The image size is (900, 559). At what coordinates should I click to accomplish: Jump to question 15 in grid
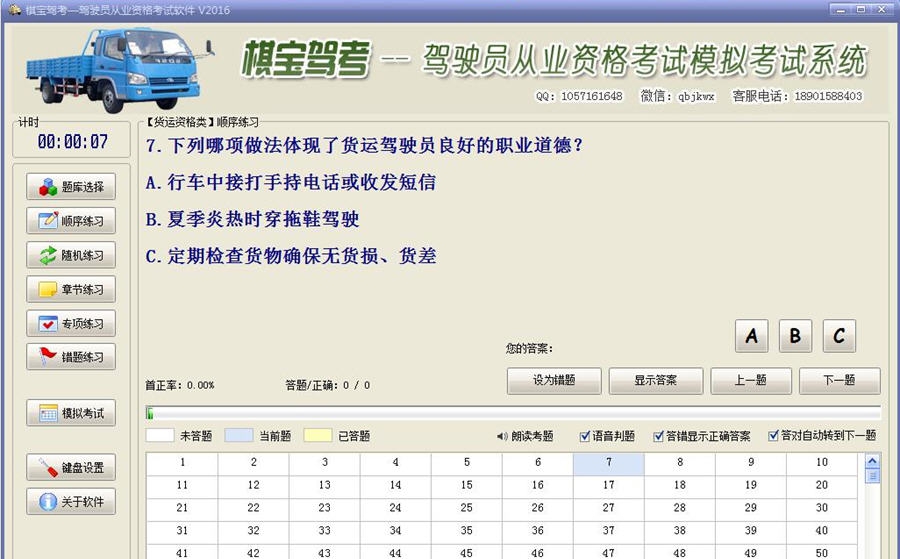click(467, 486)
